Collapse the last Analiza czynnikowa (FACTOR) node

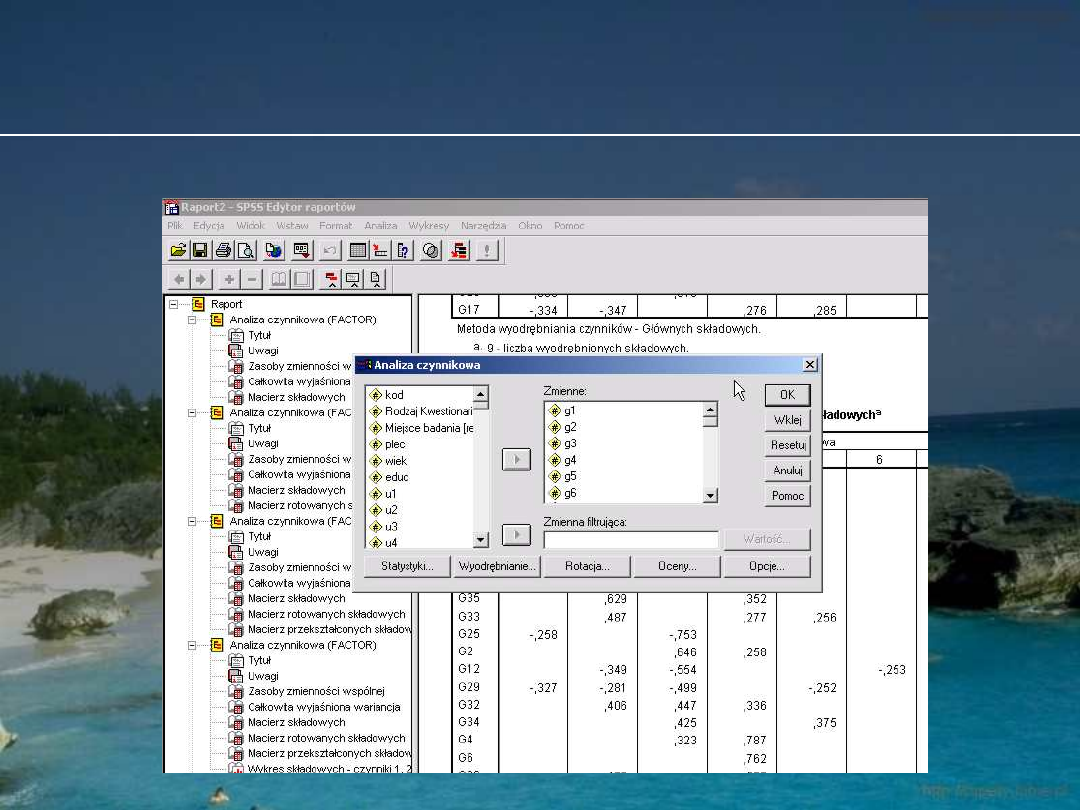[192, 646]
